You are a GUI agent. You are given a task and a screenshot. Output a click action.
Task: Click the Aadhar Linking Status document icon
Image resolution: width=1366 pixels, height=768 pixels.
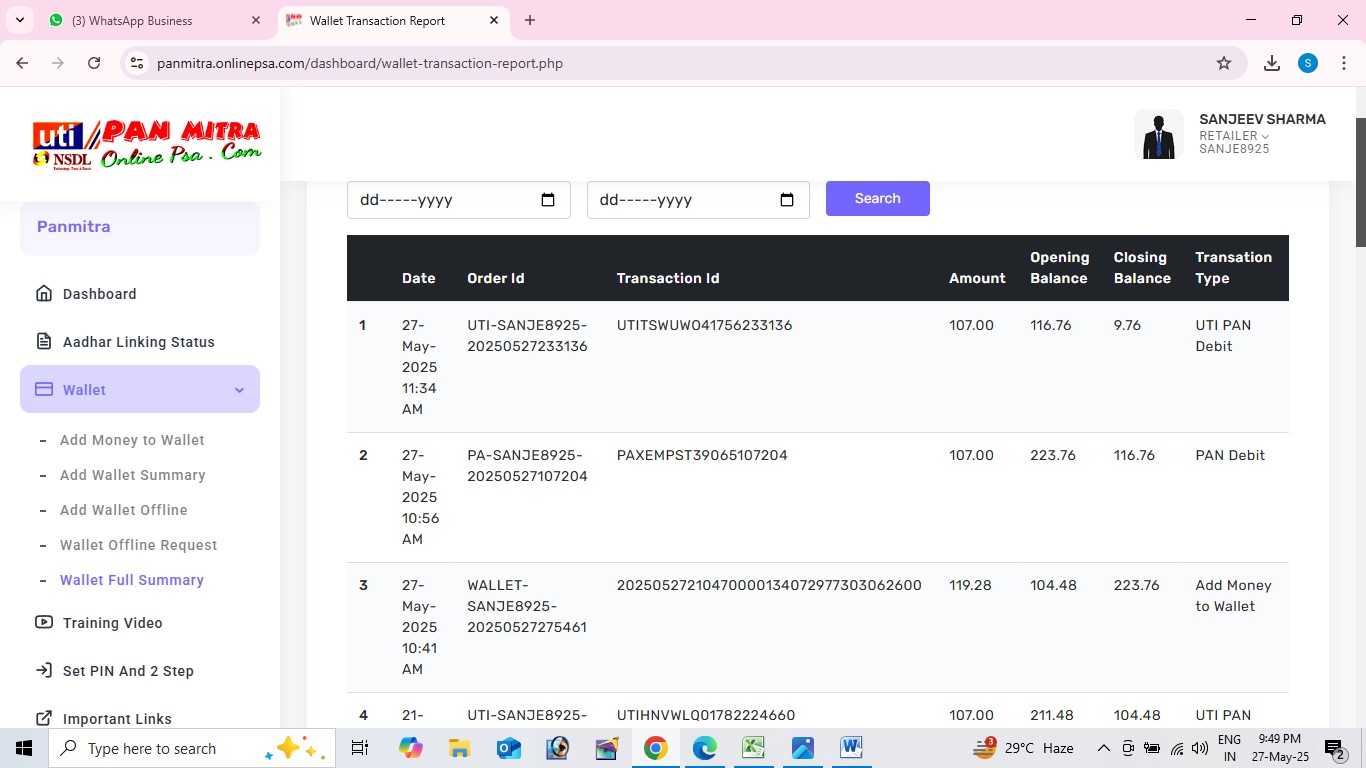pos(44,342)
